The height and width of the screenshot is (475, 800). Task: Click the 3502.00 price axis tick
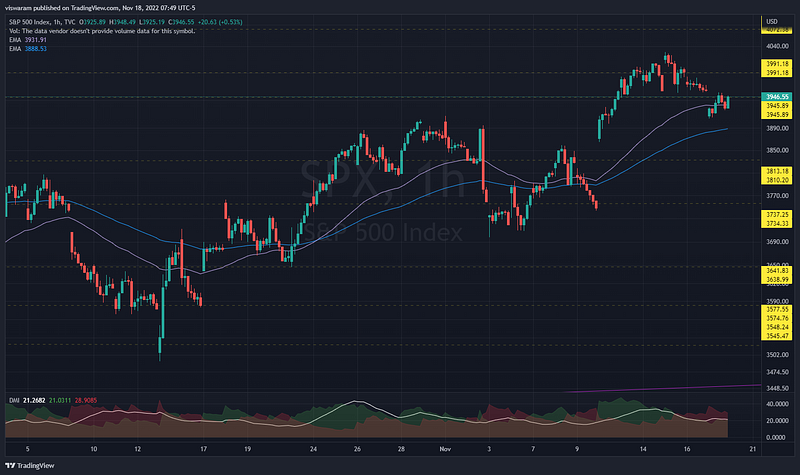(x=777, y=355)
